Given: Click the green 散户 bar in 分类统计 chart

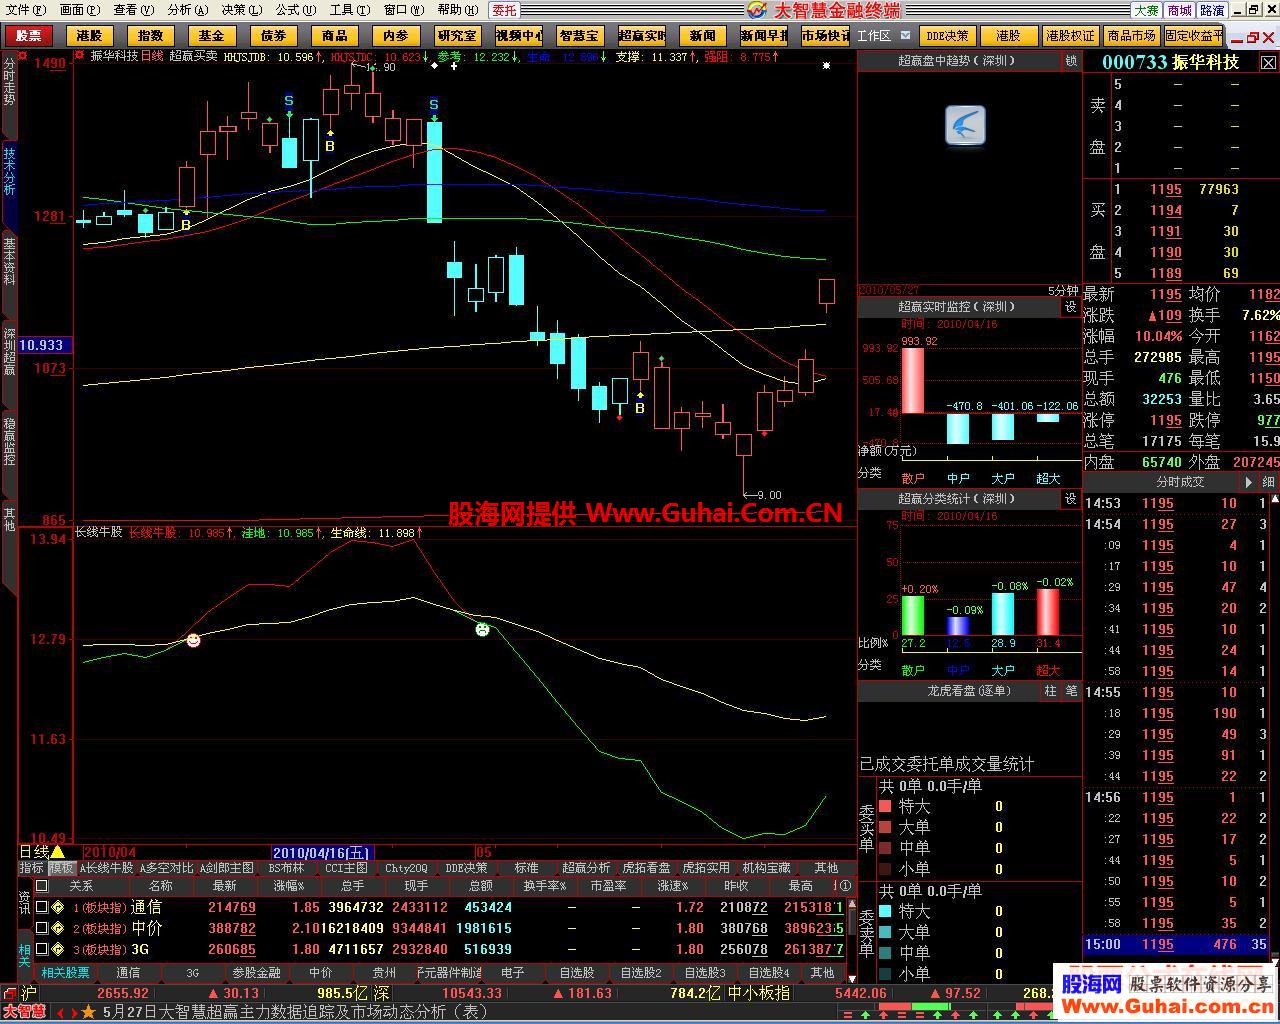Looking at the screenshot, I should [x=913, y=616].
